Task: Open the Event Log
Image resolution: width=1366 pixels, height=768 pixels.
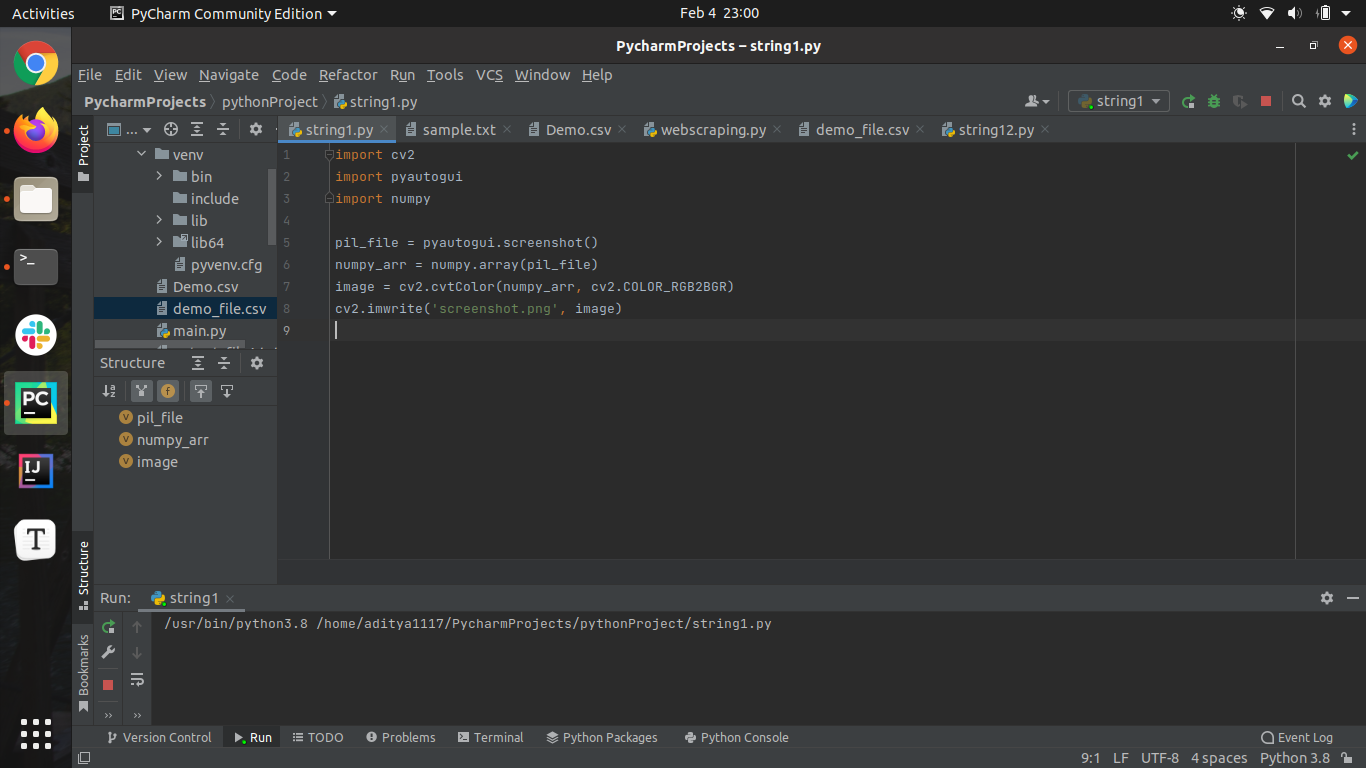Action: (x=1297, y=738)
